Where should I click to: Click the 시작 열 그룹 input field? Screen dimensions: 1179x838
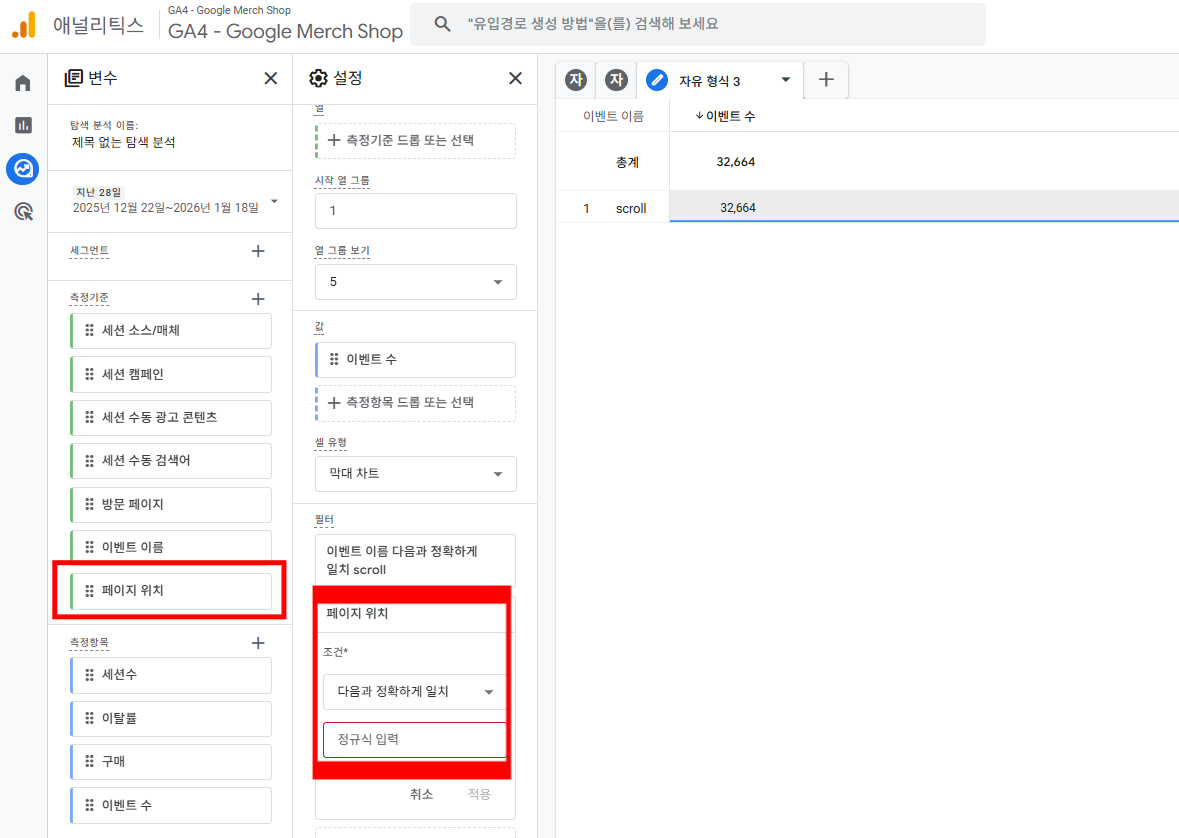(416, 211)
